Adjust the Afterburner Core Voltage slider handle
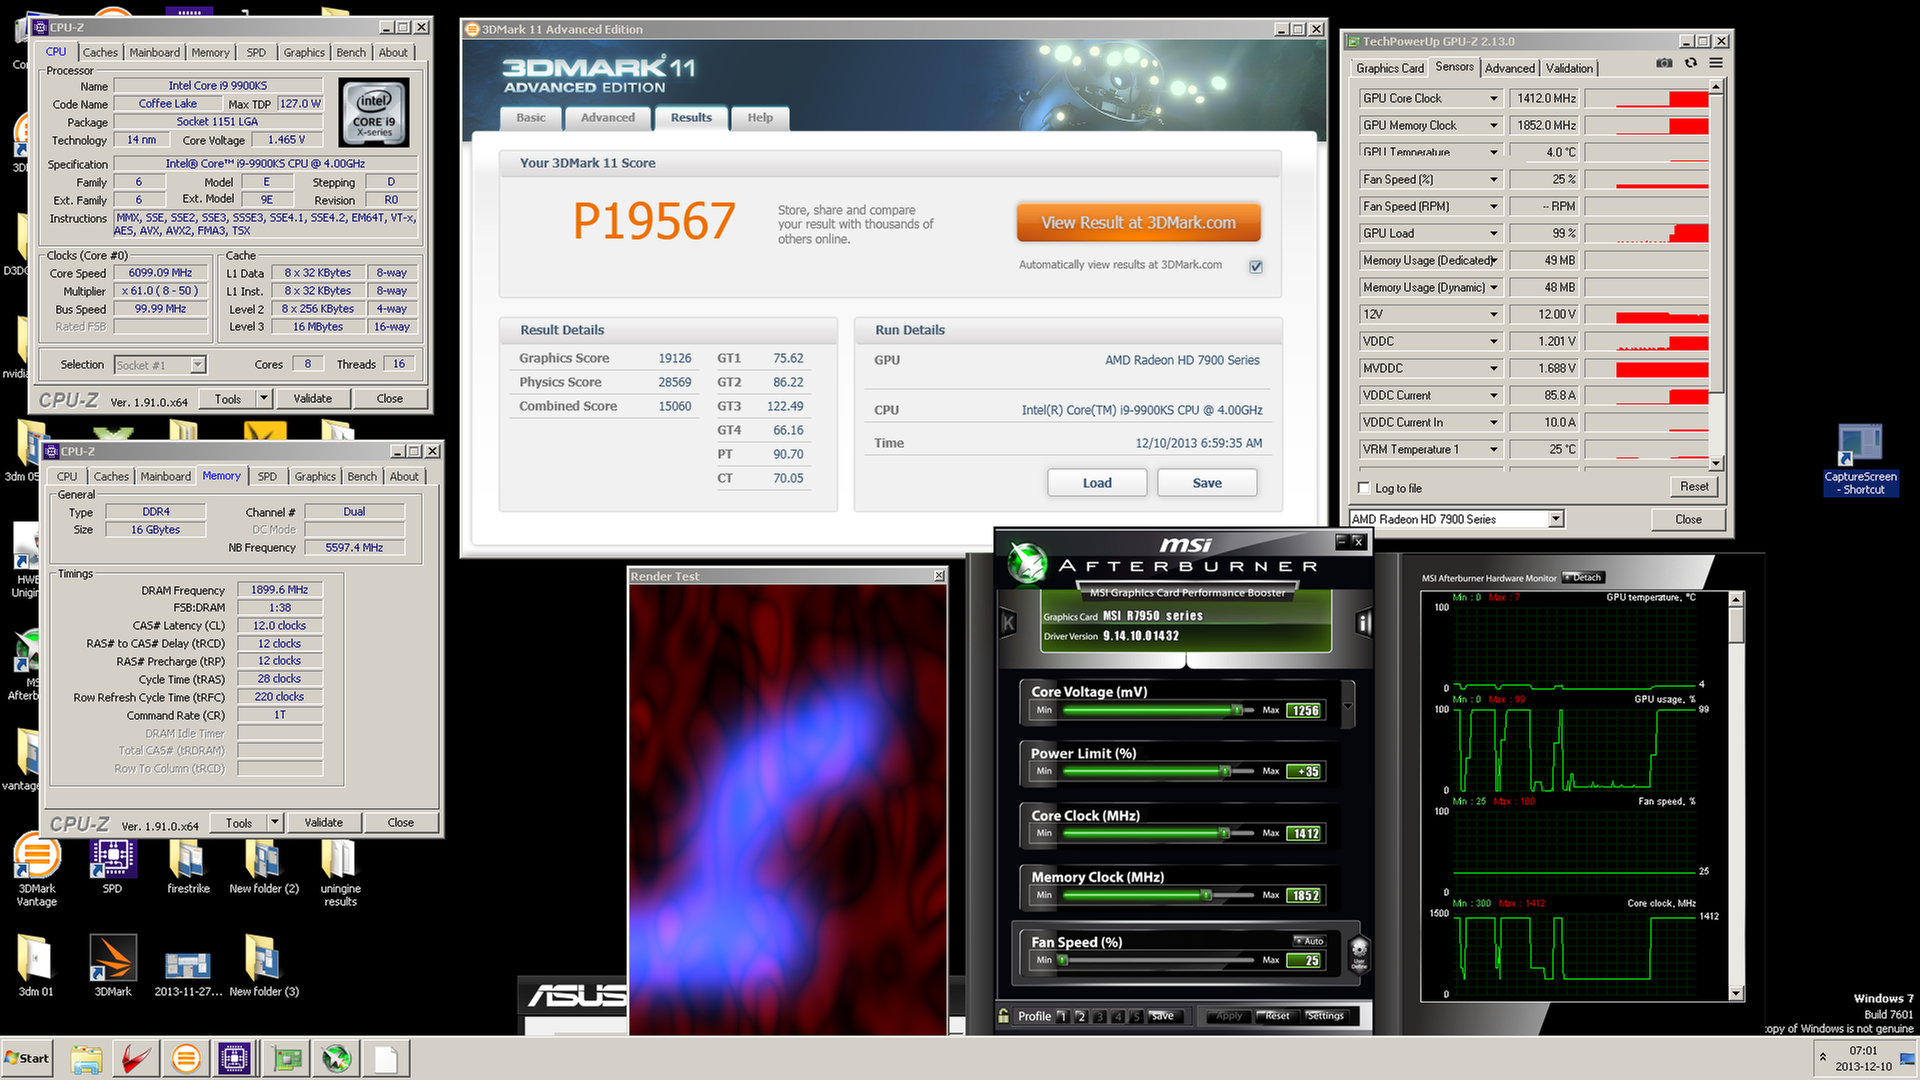Screen dimensions: 1920x1080 pyautogui.click(x=1237, y=710)
